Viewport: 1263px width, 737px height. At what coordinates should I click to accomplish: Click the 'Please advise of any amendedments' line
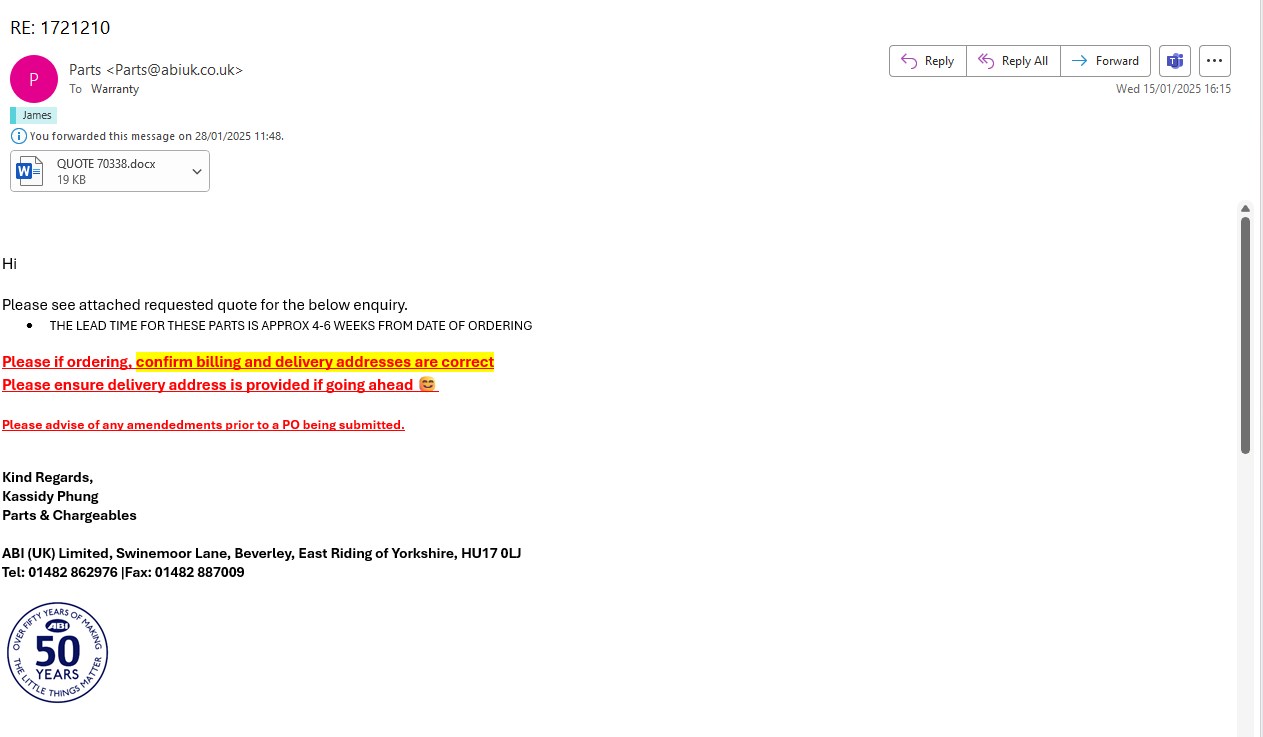[x=203, y=425]
